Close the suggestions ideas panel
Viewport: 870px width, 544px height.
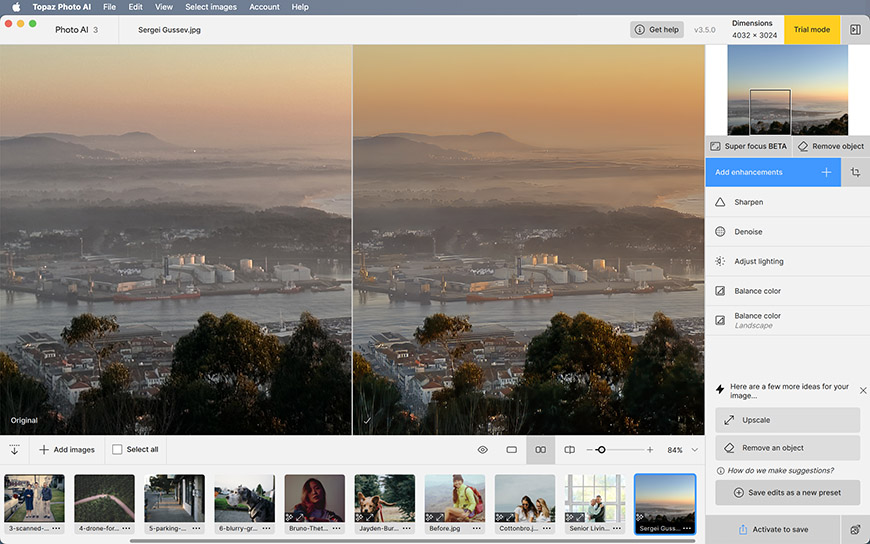point(863,390)
